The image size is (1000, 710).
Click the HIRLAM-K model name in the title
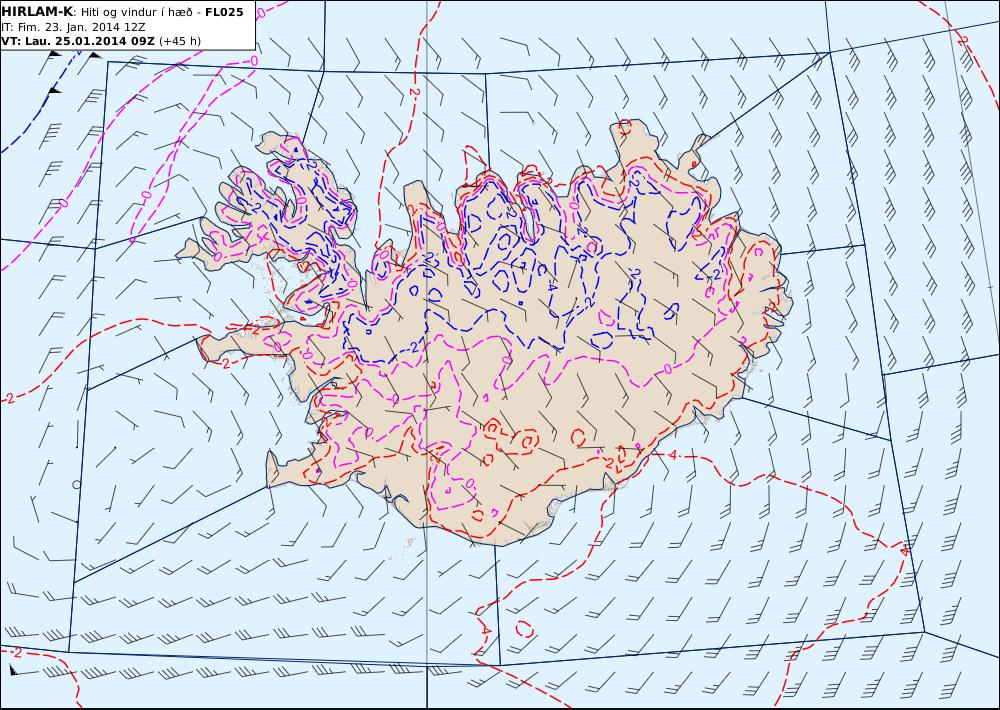(x=37, y=12)
